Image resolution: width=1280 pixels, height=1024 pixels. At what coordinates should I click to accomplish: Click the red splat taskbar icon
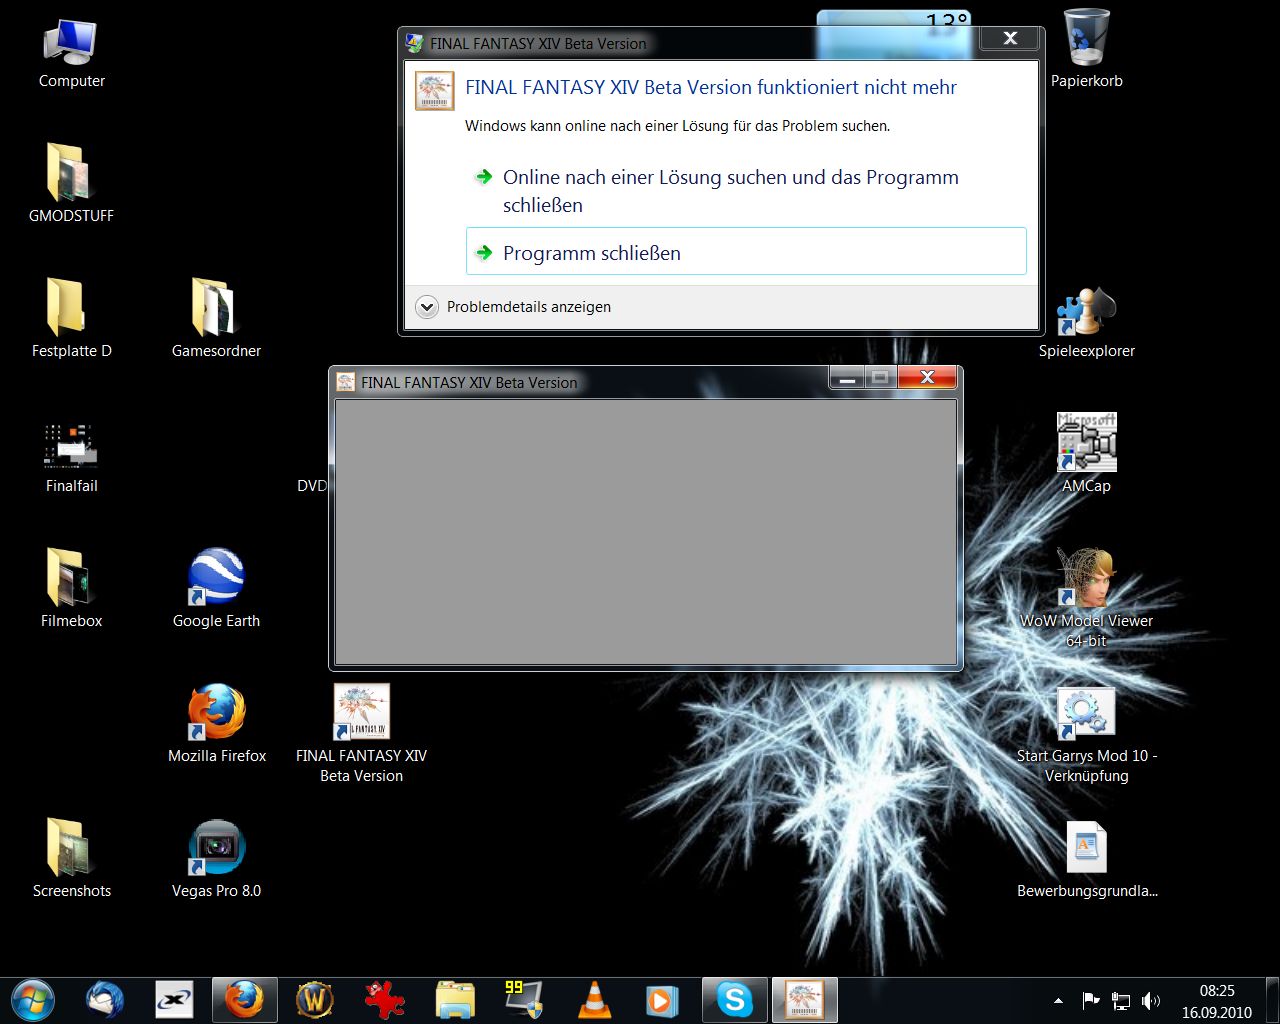click(x=384, y=1000)
